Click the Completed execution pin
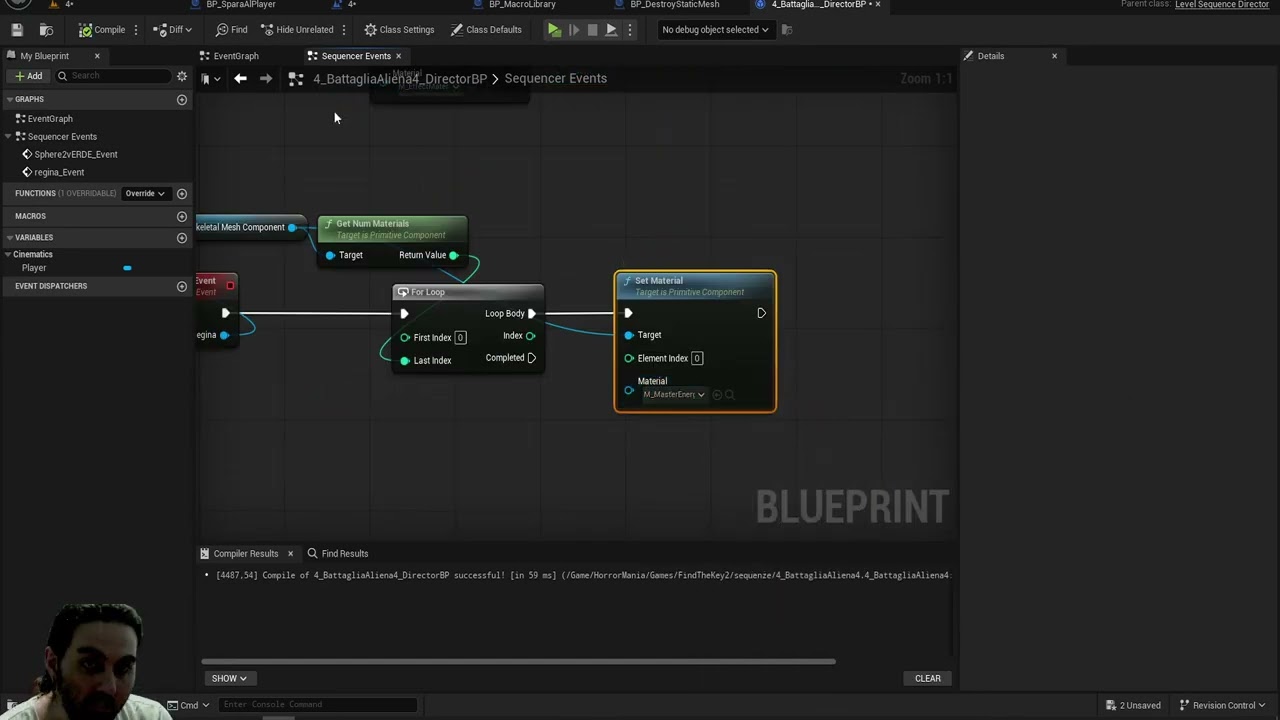The width and height of the screenshot is (1280, 720). 532,358
